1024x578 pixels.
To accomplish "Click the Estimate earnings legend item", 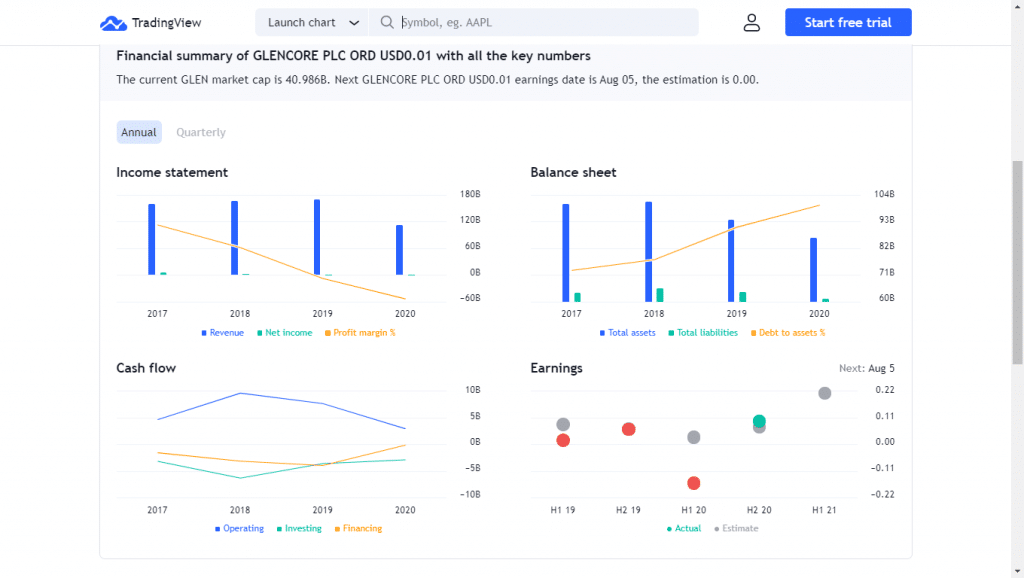I will pyautogui.click(x=736, y=528).
